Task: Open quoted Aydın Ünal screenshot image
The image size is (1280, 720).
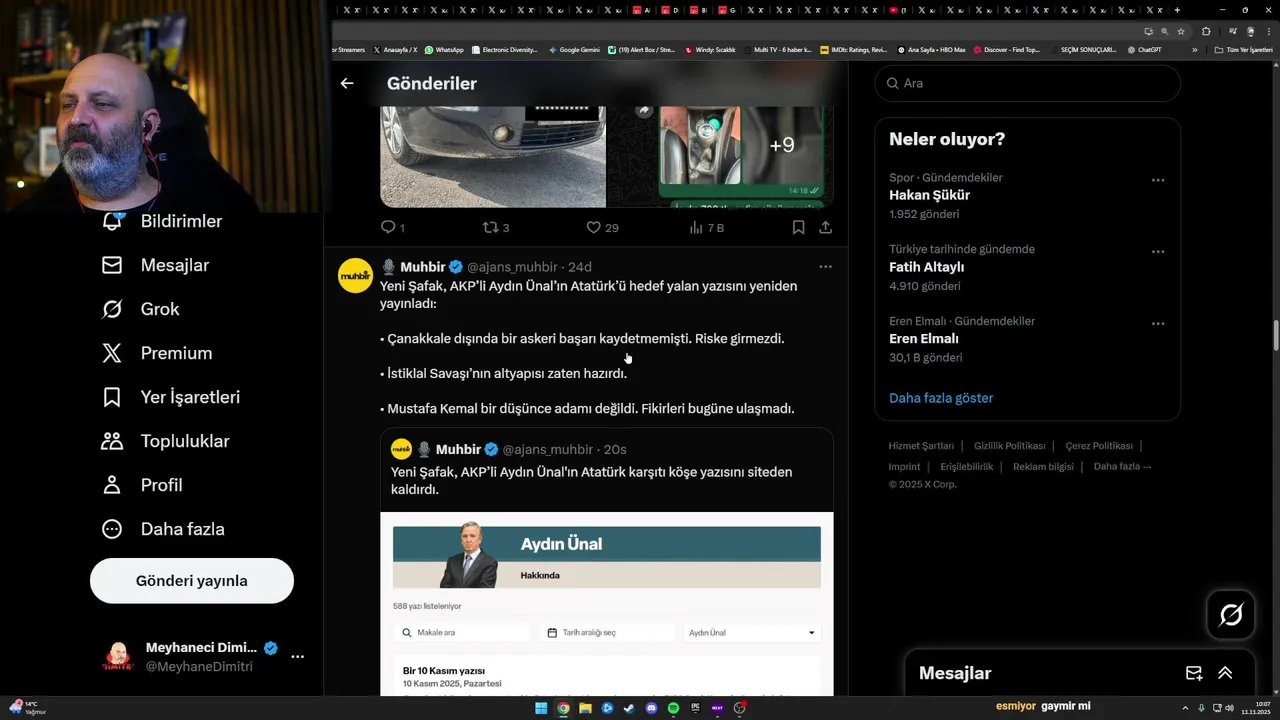Action: 607,605
